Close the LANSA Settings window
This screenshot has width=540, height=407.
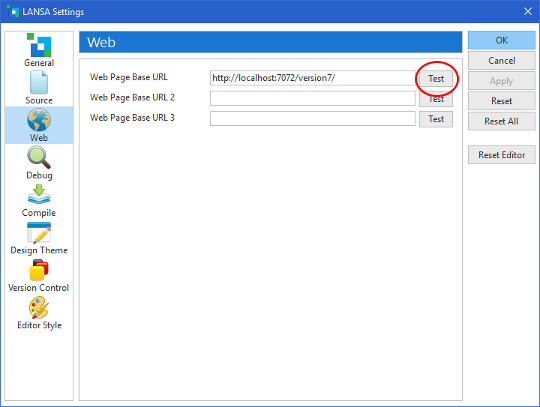[528, 11]
